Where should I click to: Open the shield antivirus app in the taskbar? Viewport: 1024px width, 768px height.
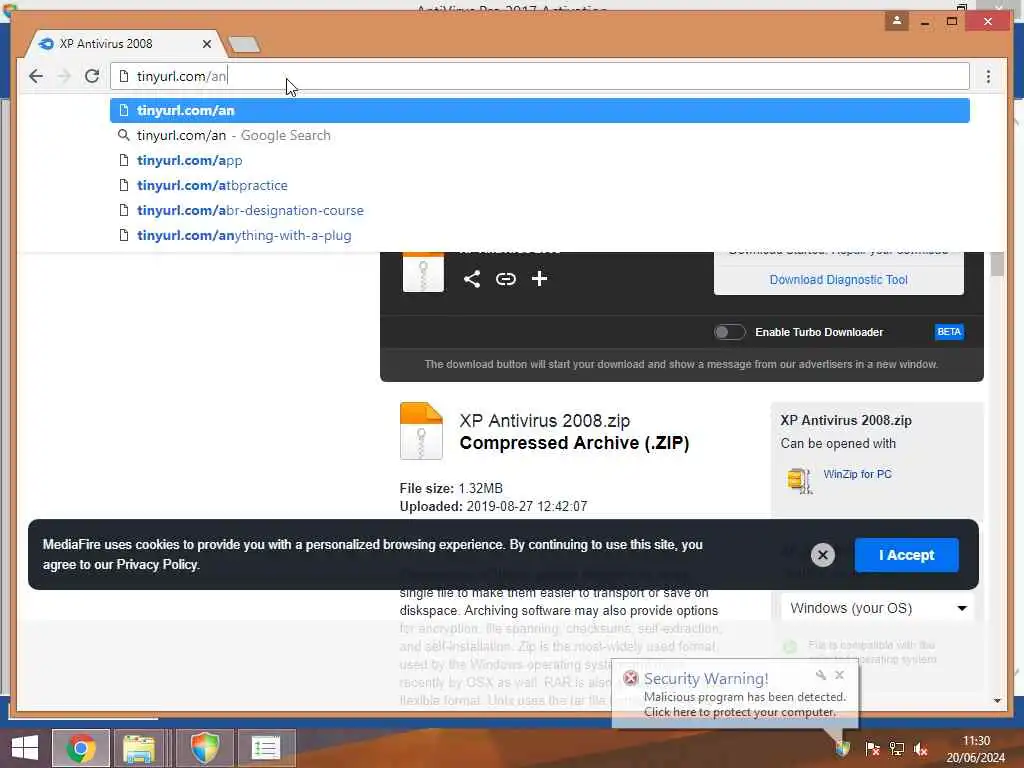coord(204,748)
